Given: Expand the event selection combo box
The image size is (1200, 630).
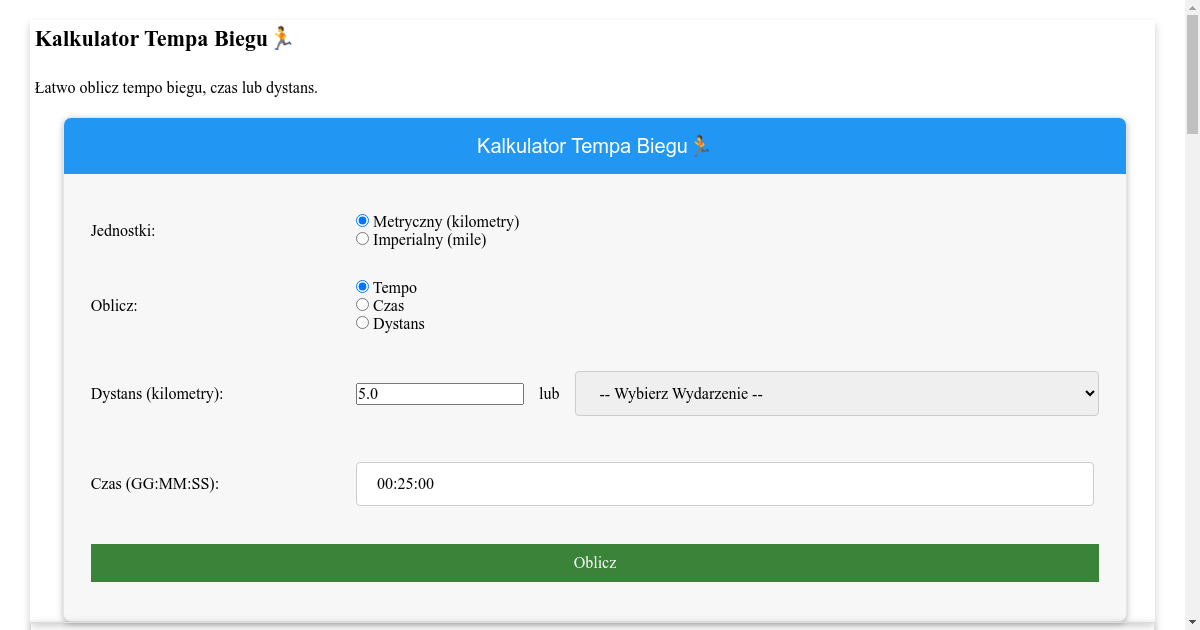Looking at the screenshot, I should (x=836, y=393).
